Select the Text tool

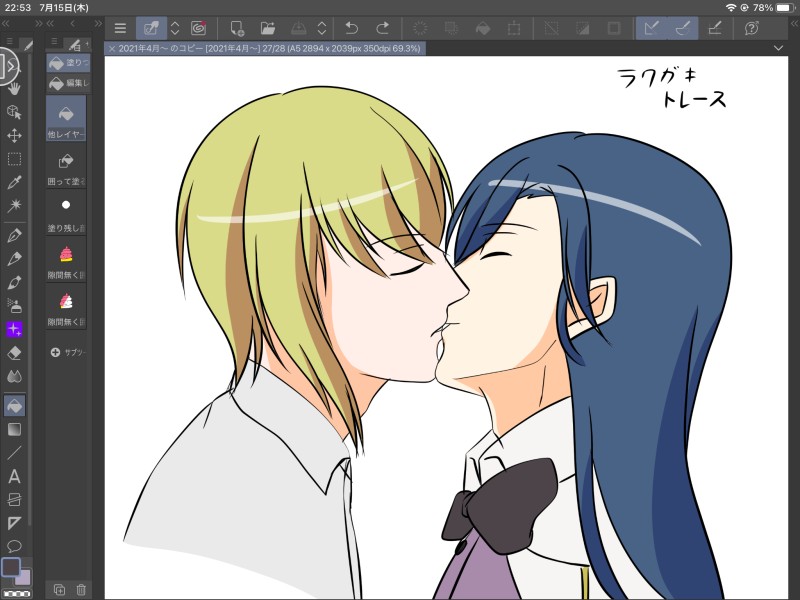pos(14,477)
